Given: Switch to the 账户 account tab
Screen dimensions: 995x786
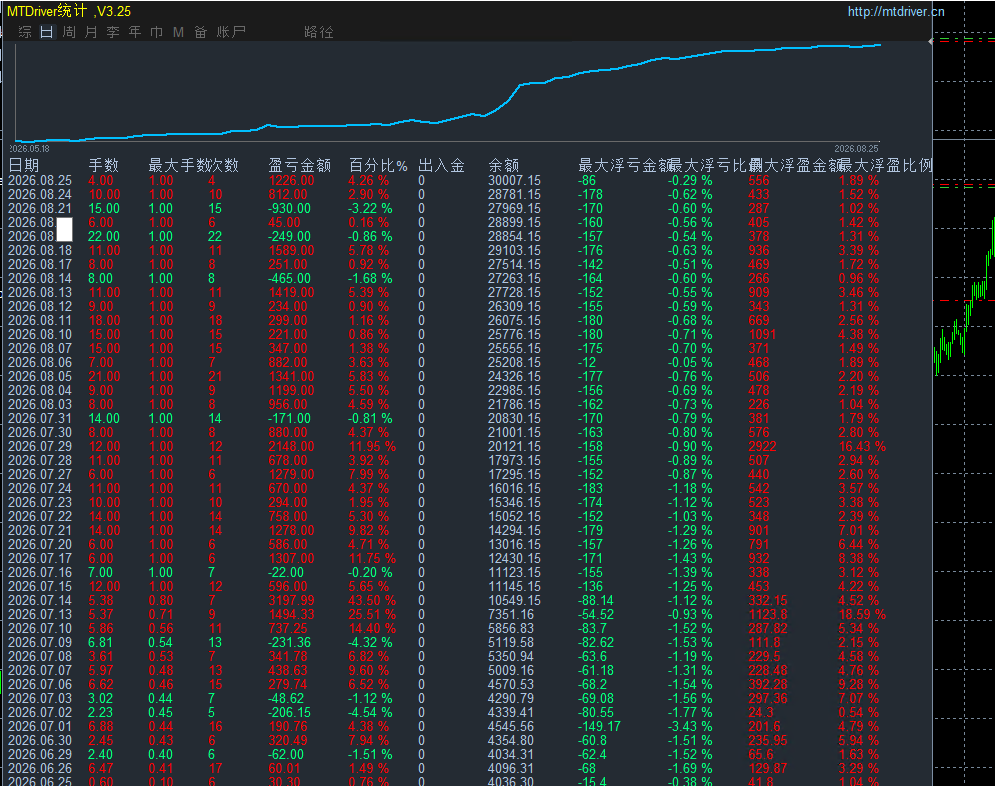Looking at the screenshot, I should (x=231, y=32).
